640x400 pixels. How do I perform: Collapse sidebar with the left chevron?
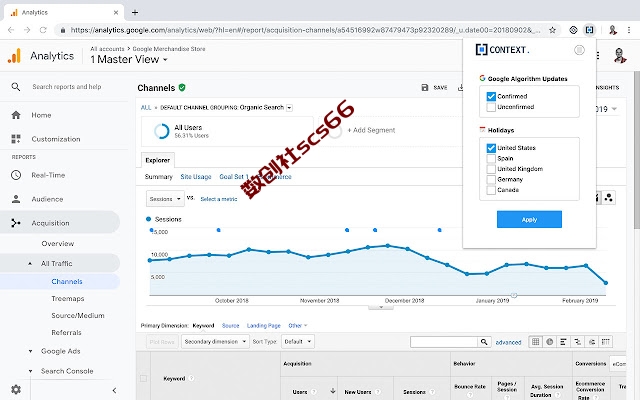click(114, 390)
